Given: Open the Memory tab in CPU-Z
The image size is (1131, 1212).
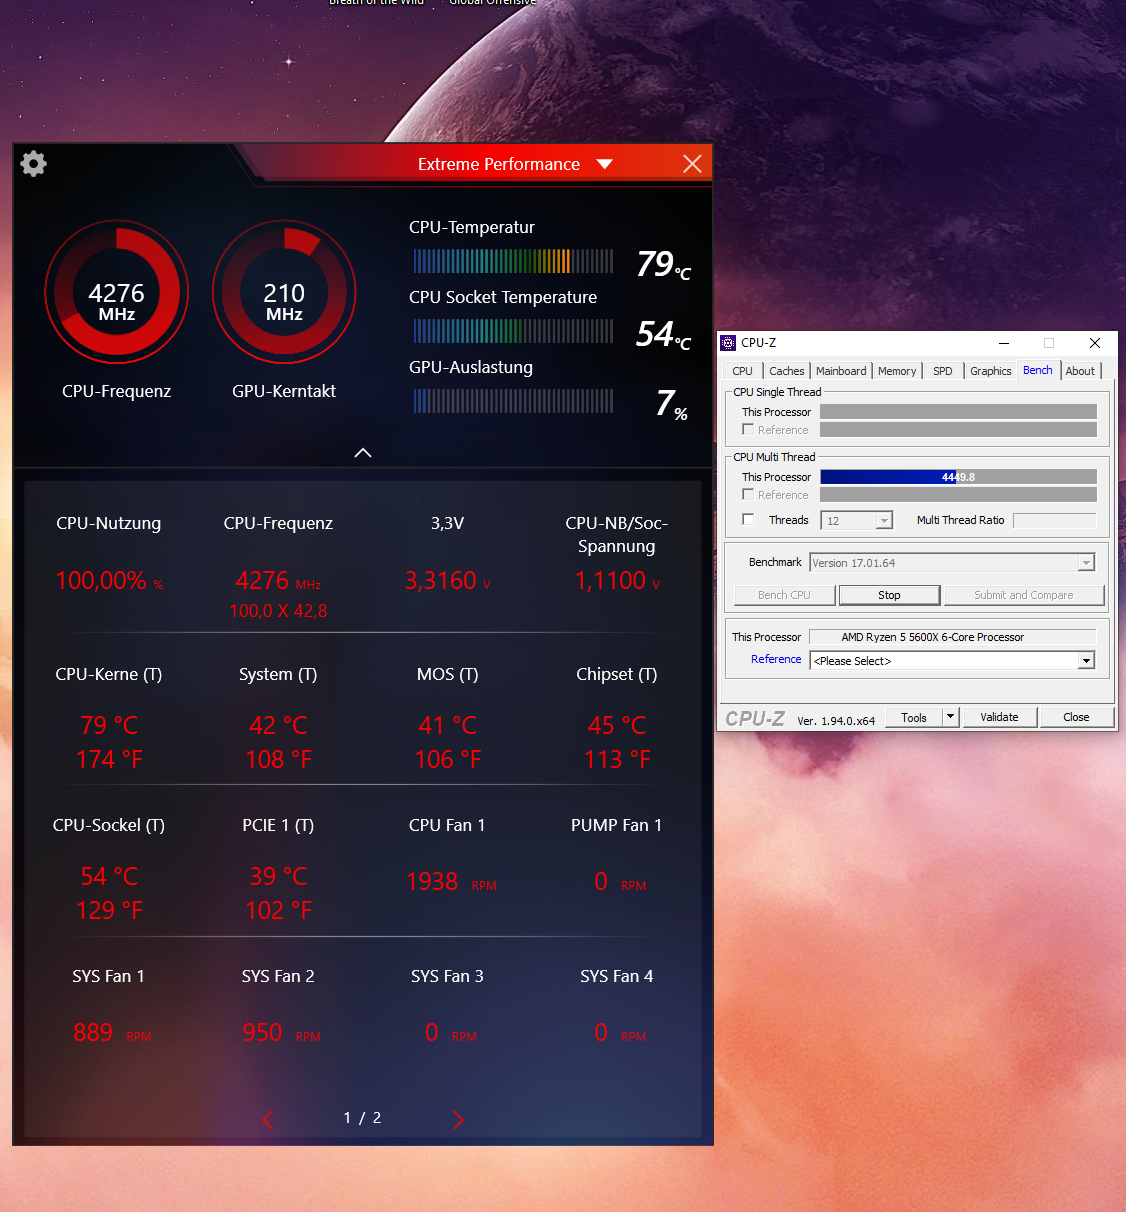Looking at the screenshot, I should (x=897, y=371).
